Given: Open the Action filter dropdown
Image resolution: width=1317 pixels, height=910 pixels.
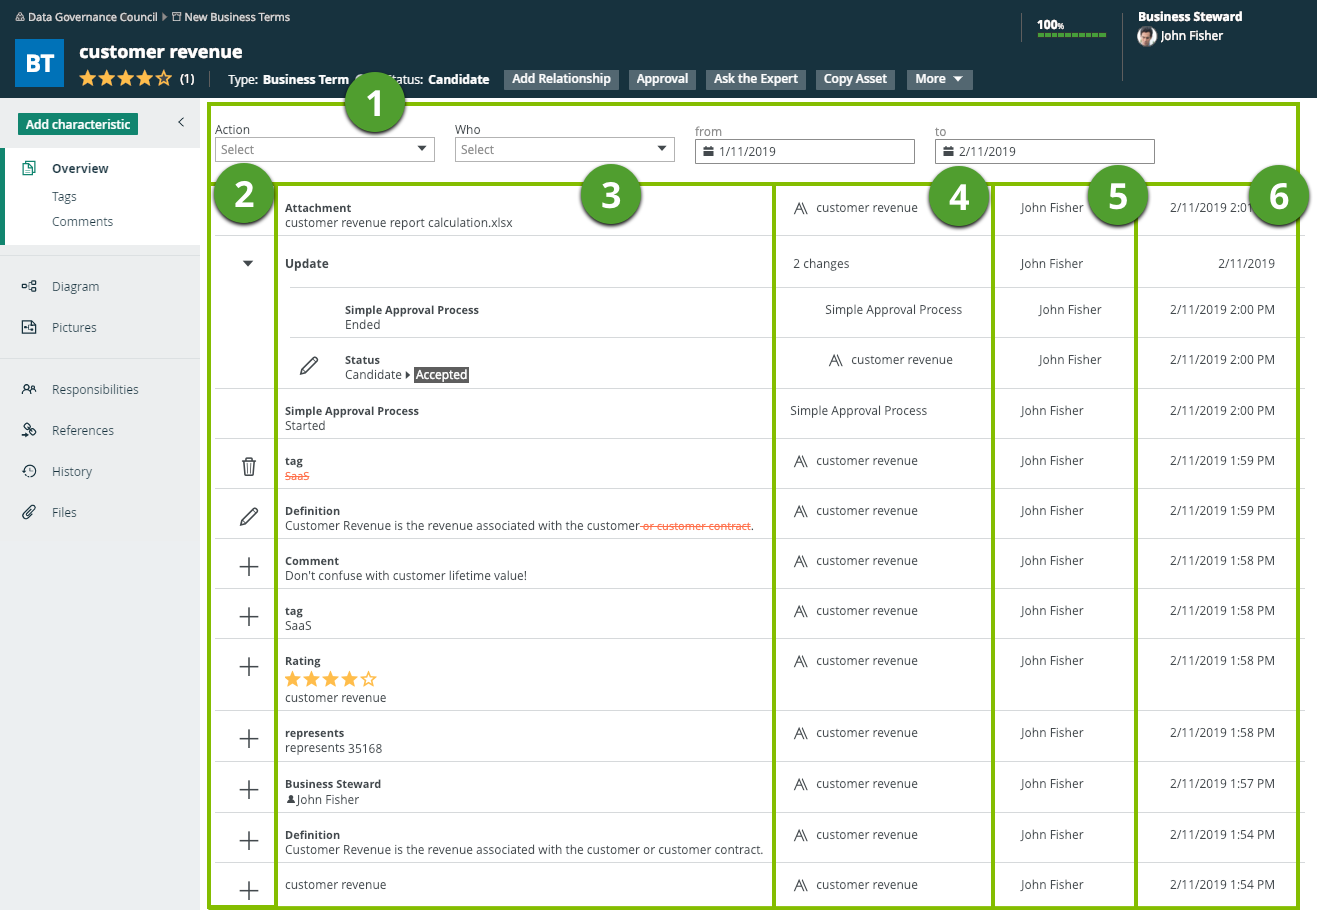Looking at the screenshot, I should [x=325, y=150].
